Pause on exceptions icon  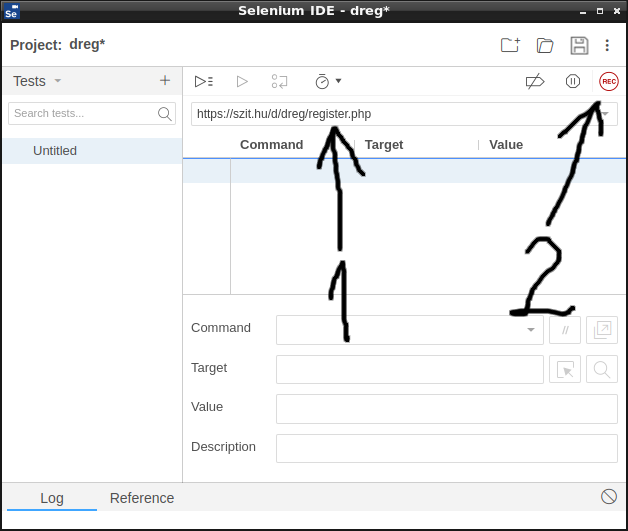tap(573, 81)
